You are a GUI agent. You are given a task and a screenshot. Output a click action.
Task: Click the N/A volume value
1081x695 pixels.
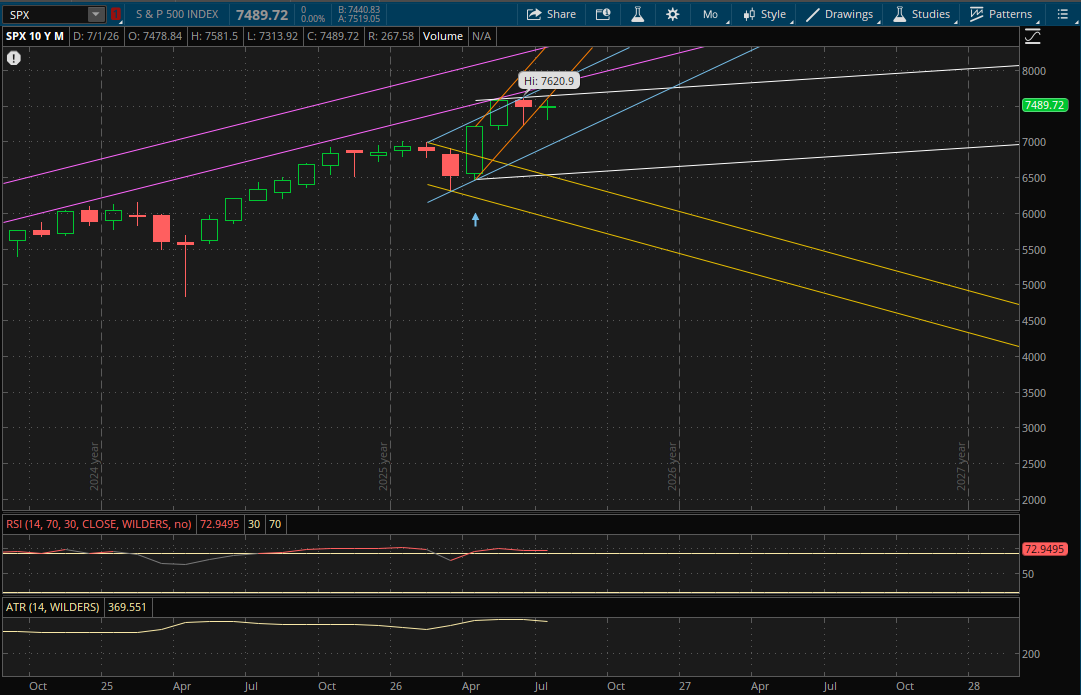click(x=481, y=36)
